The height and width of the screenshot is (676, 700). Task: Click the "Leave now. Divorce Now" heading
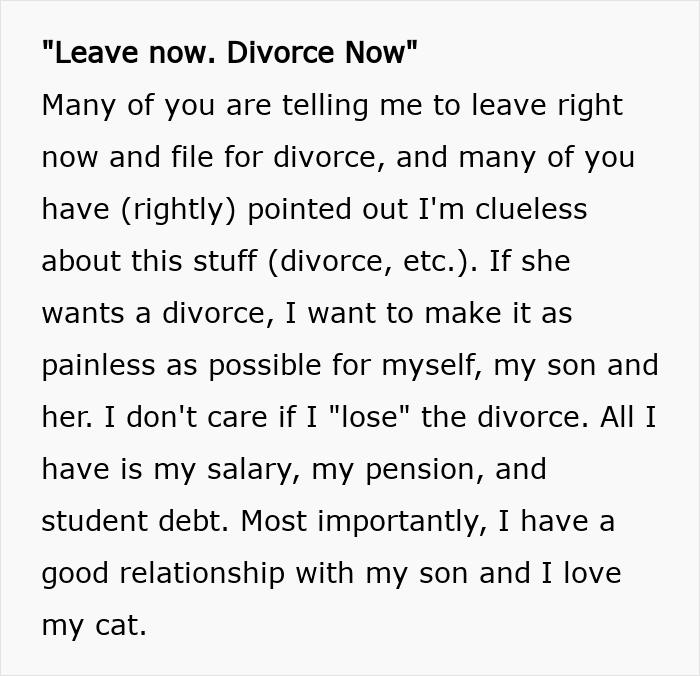(229, 53)
